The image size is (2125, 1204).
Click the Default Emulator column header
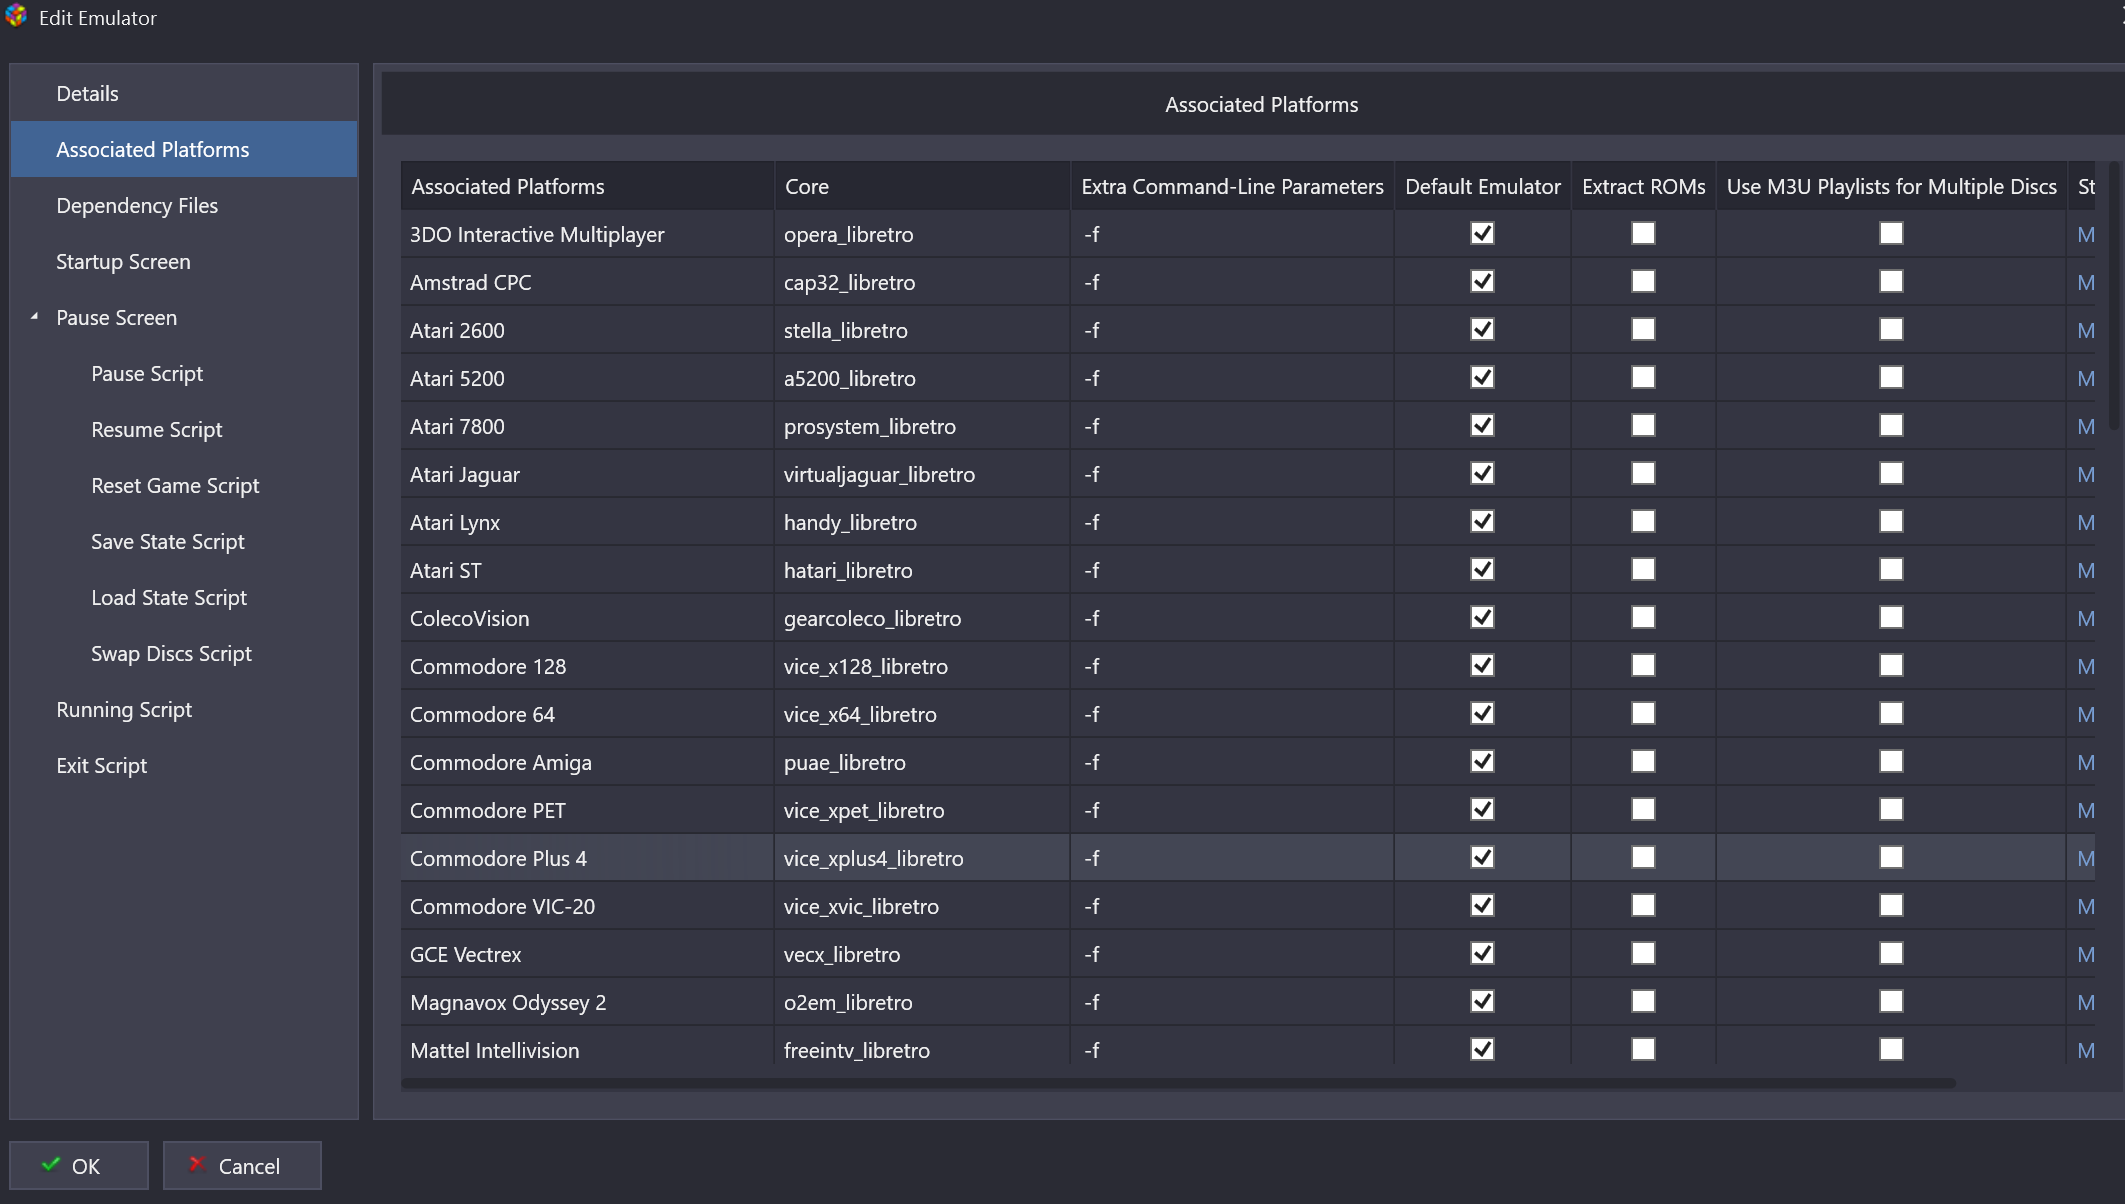[1483, 186]
